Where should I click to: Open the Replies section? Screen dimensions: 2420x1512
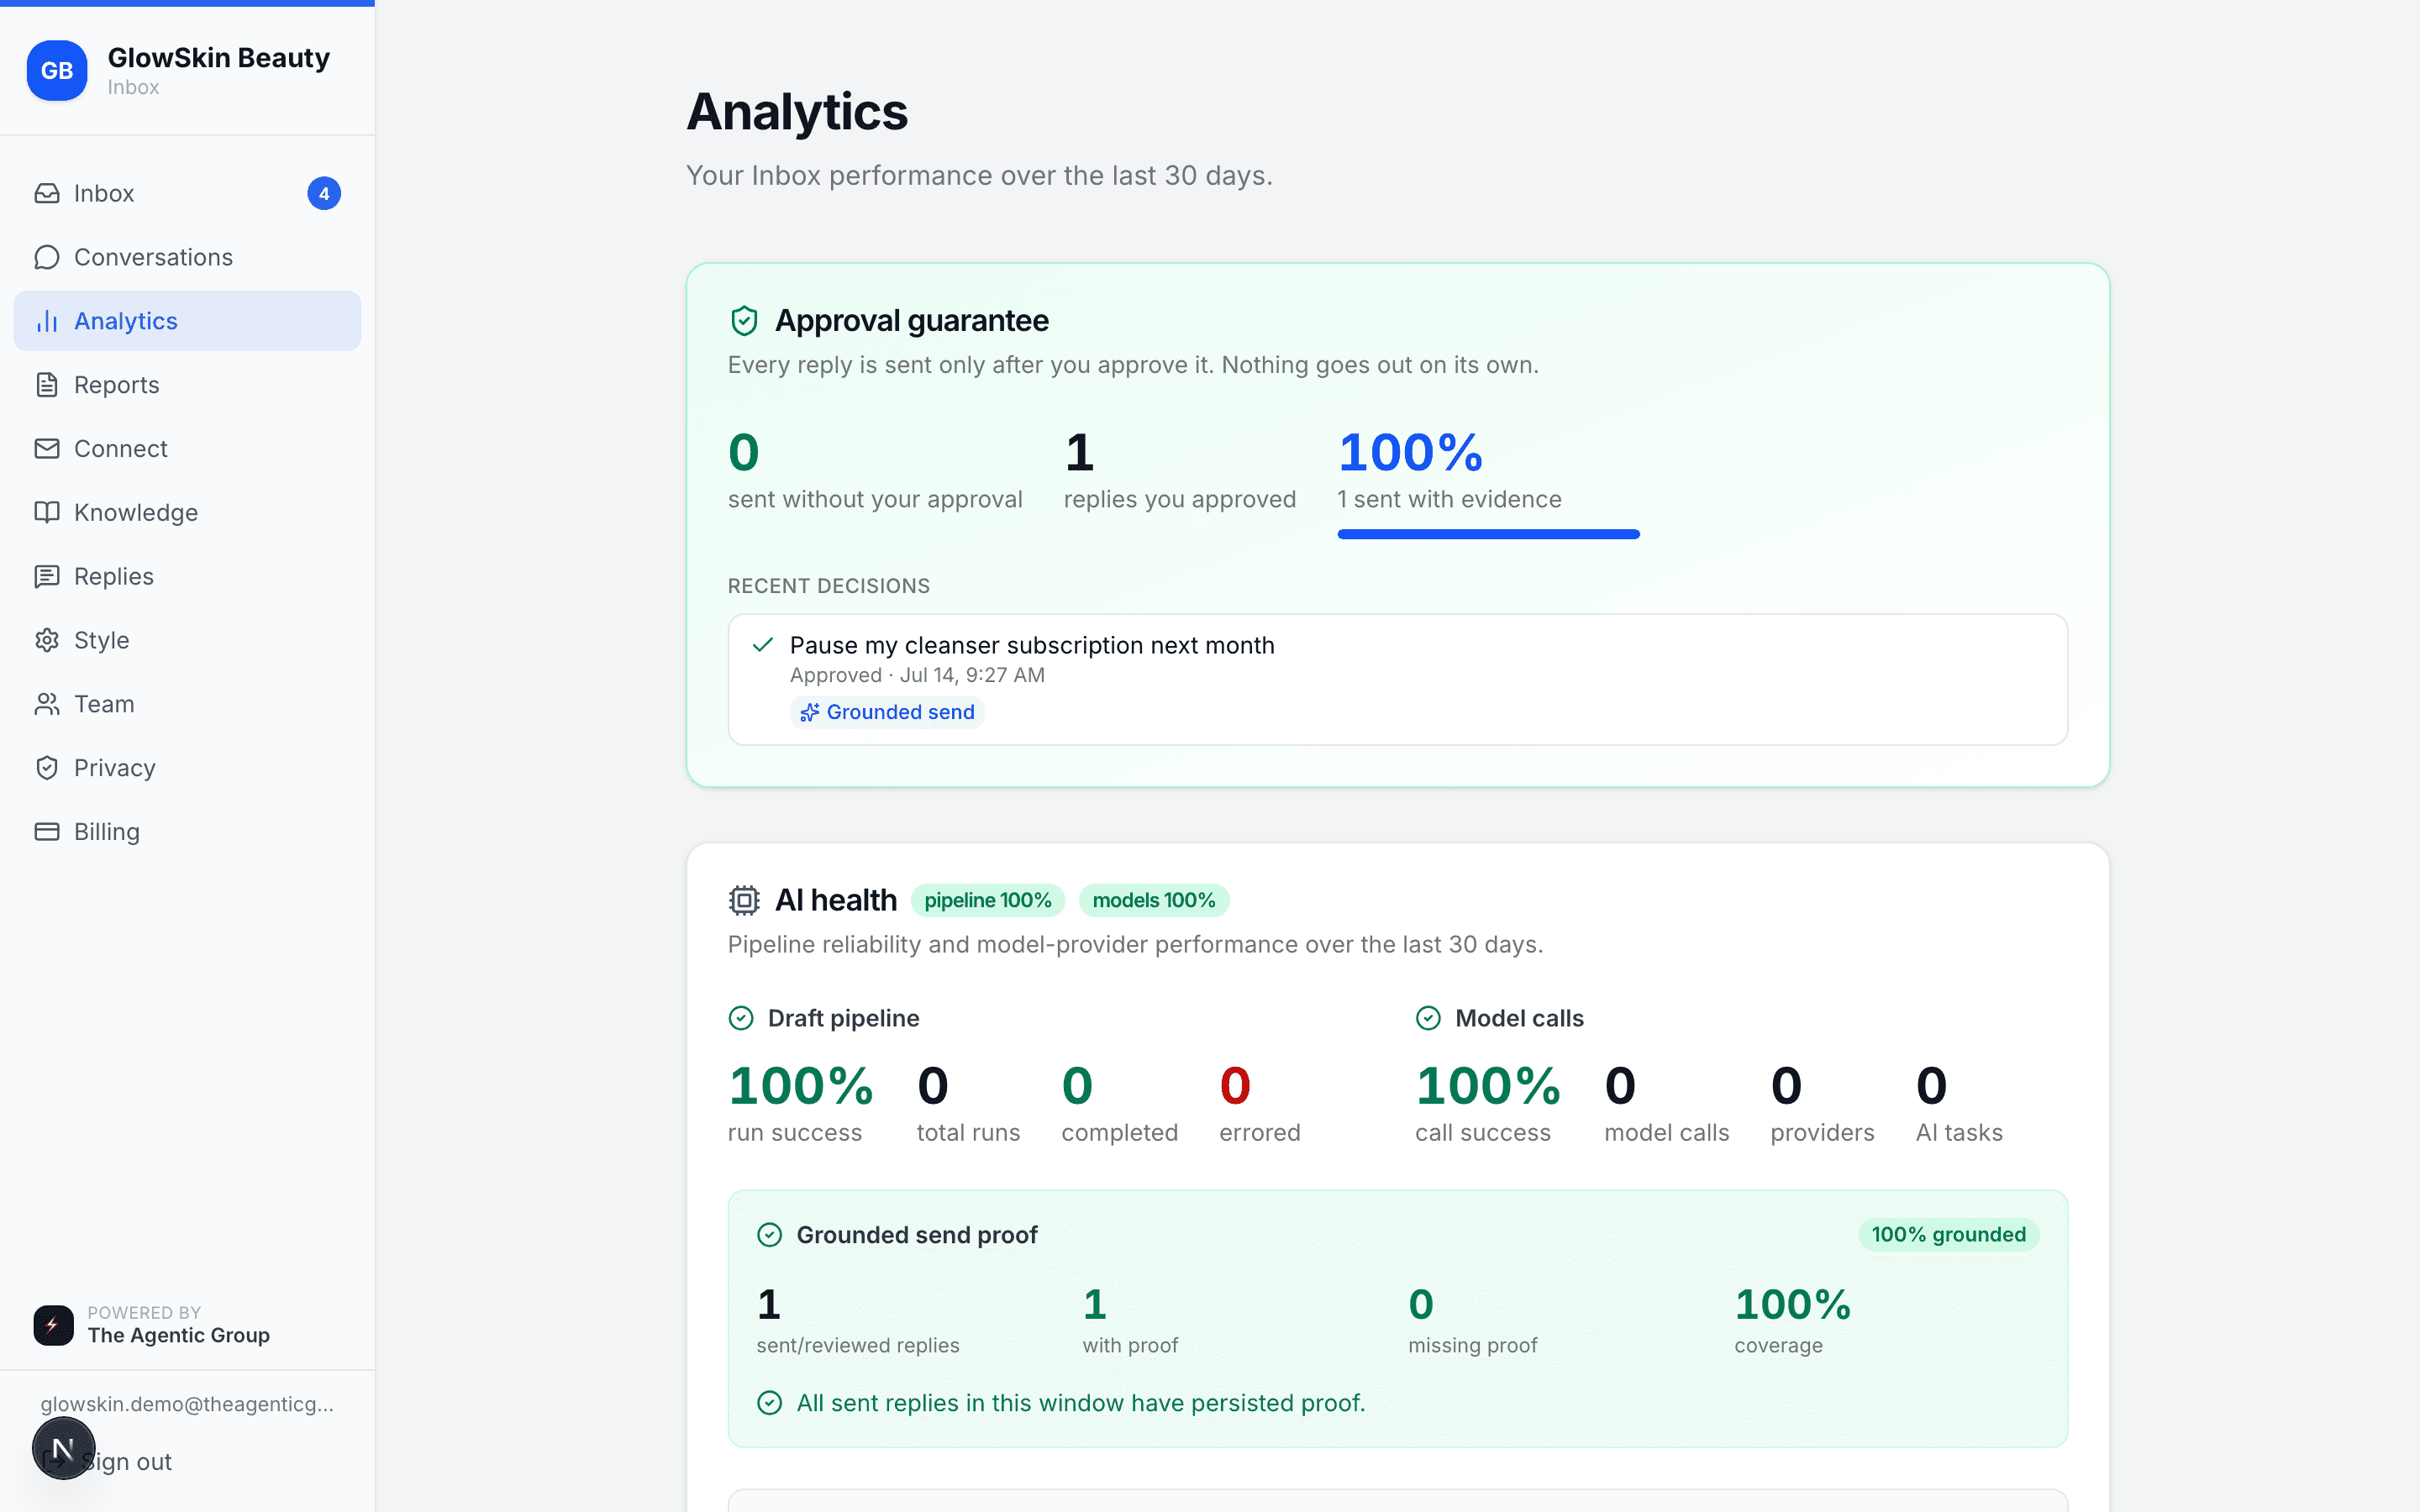click(x=187, y=576)
